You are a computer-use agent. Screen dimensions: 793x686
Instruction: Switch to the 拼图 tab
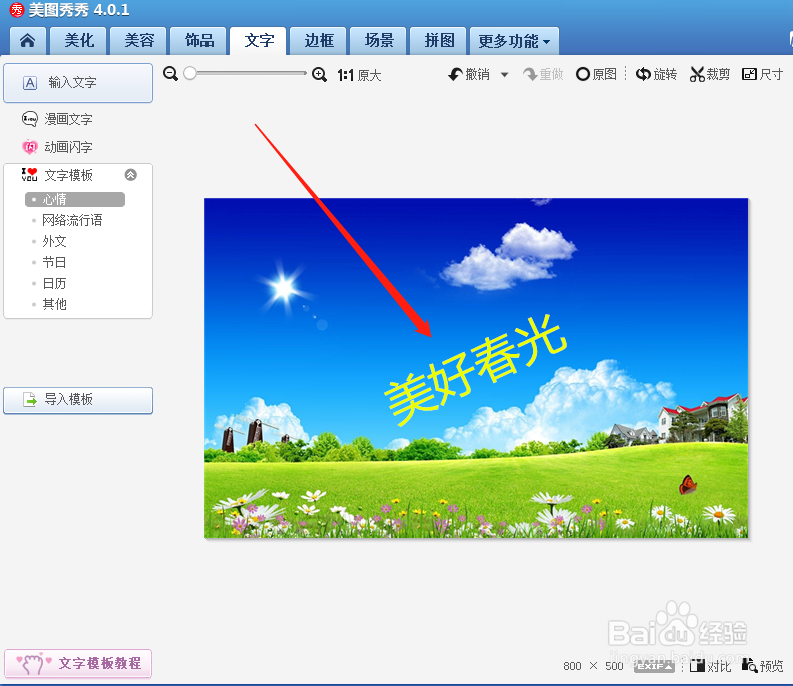[439, 40]
